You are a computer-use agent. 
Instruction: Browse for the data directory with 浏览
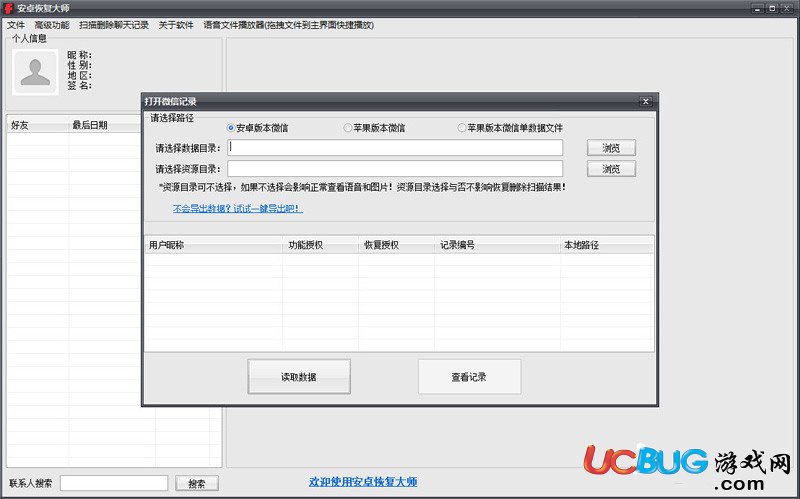pyautogui.click(x=611, y=148)
